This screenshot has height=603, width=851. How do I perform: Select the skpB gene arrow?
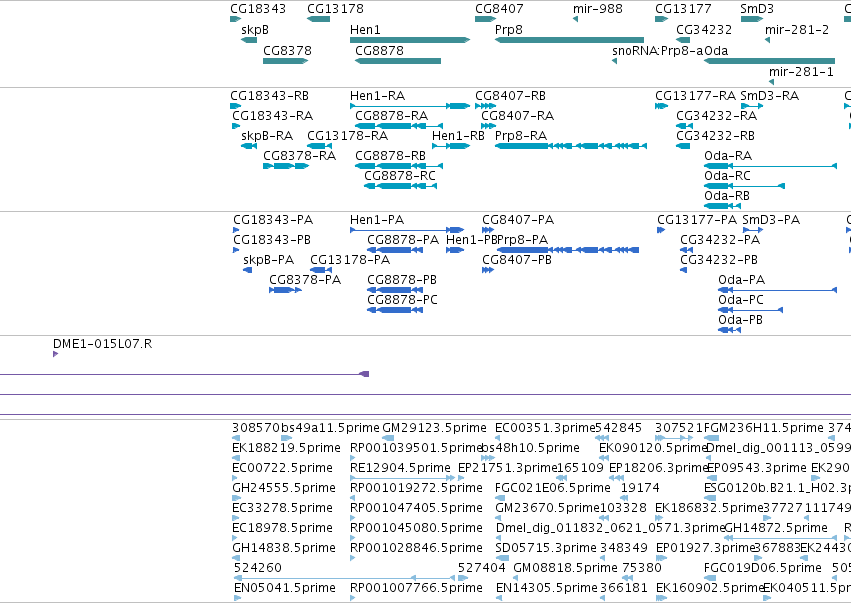coord(249,40)
